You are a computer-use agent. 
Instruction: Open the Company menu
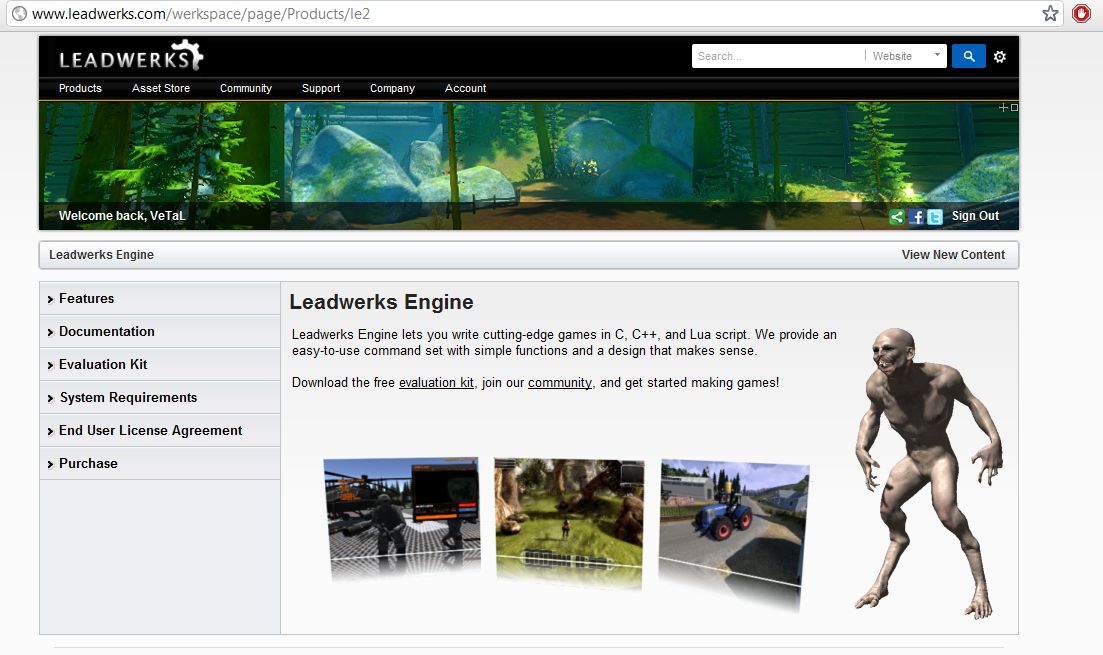393,89
